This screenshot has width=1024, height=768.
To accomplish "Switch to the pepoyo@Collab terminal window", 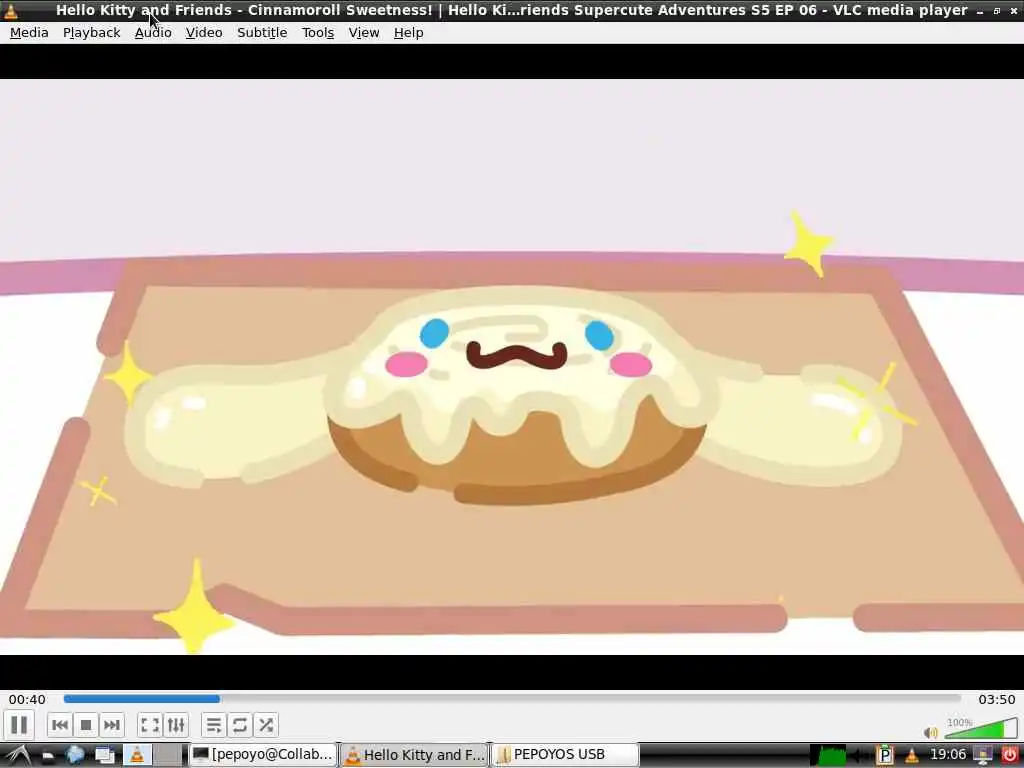I will [263, 755].
